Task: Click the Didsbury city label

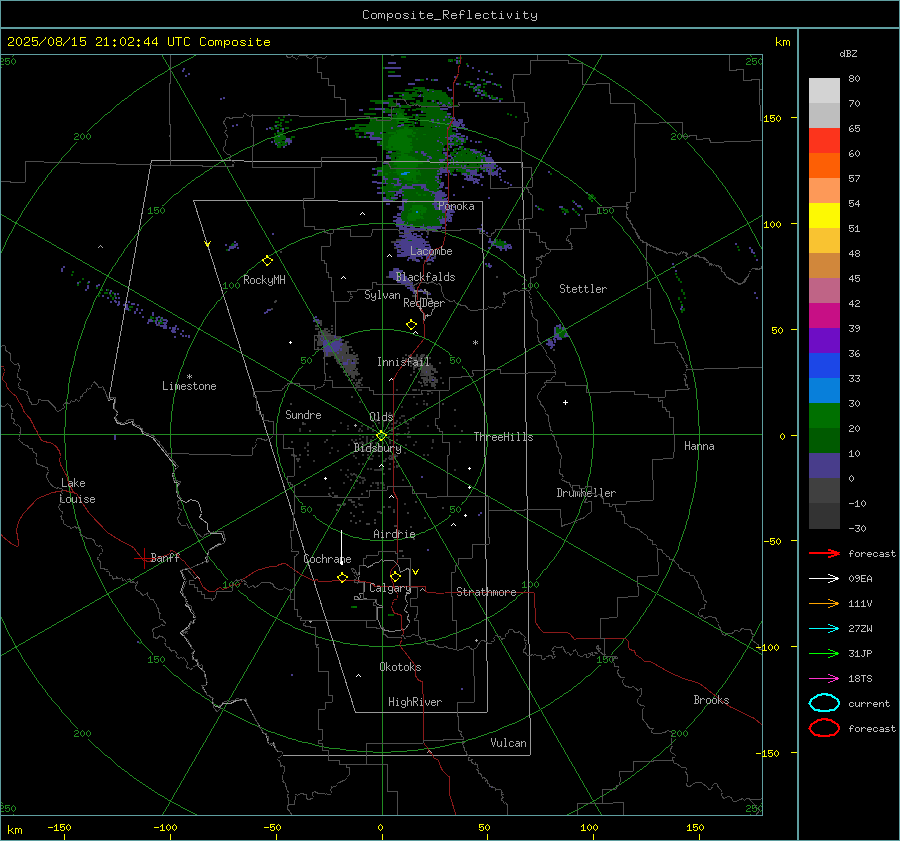Action: pyautogui.click(x=377, y=448)
